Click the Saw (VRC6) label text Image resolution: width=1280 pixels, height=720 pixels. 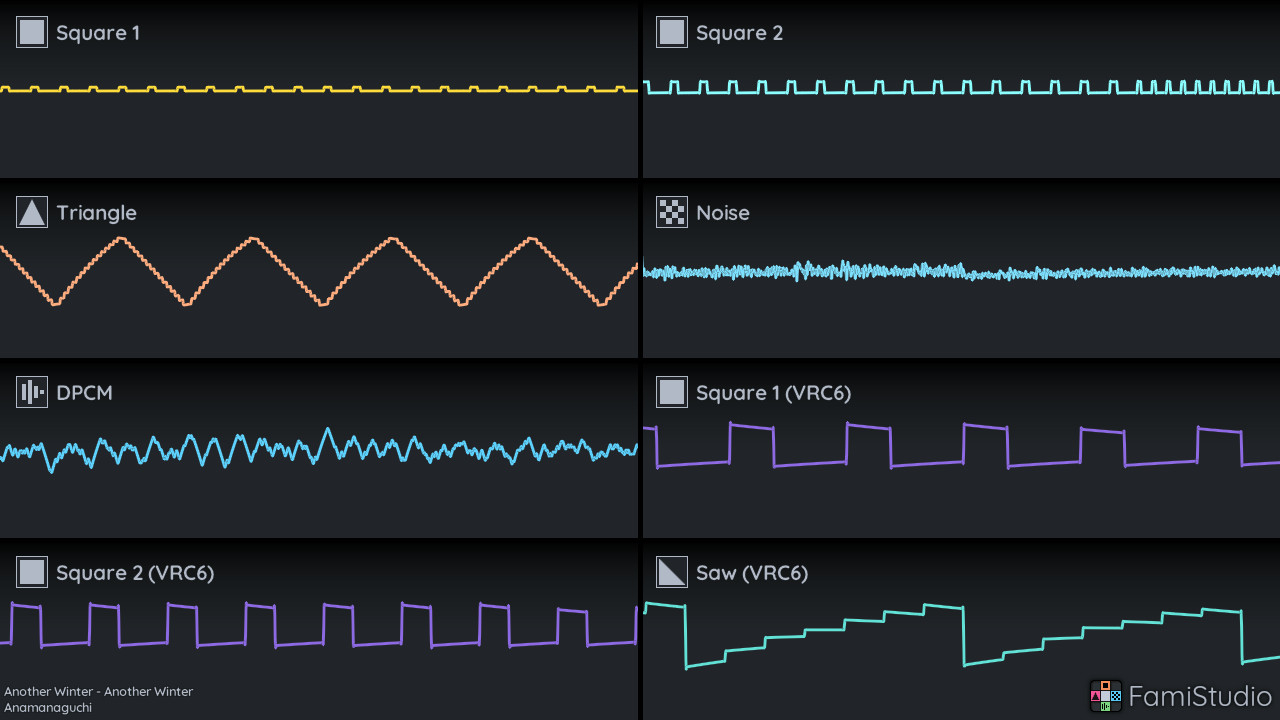[x=752, y=573]
